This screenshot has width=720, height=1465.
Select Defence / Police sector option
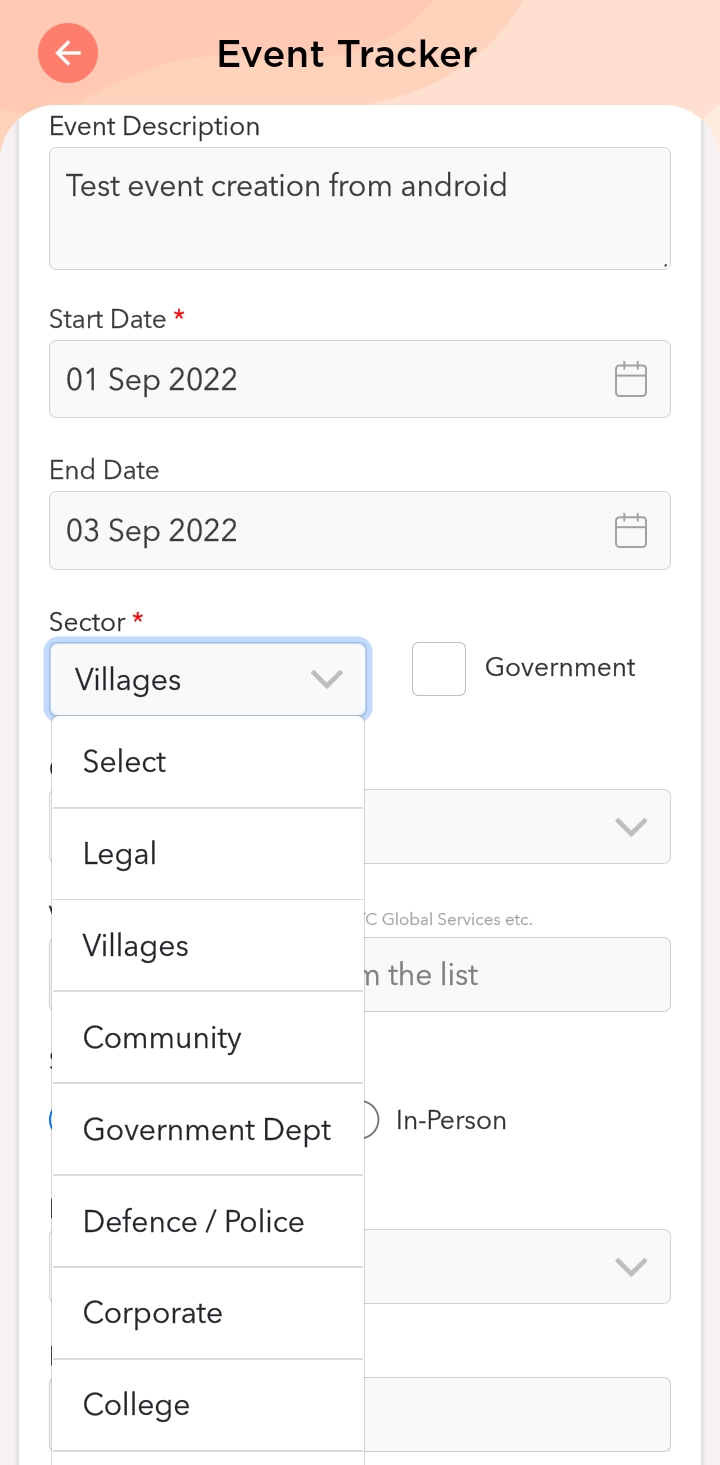(x=208, y=1222)
